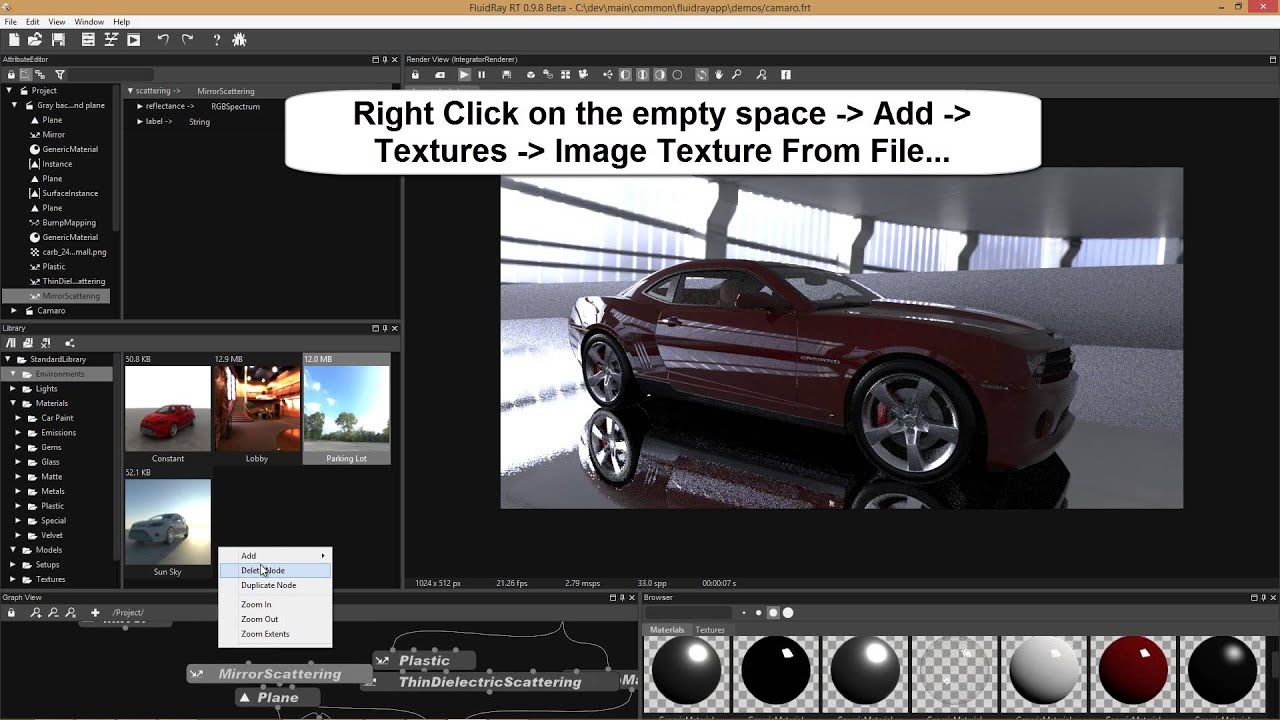Choose Zoom Extents from context menu
The image size is (1280, 720).
point(275,634)
